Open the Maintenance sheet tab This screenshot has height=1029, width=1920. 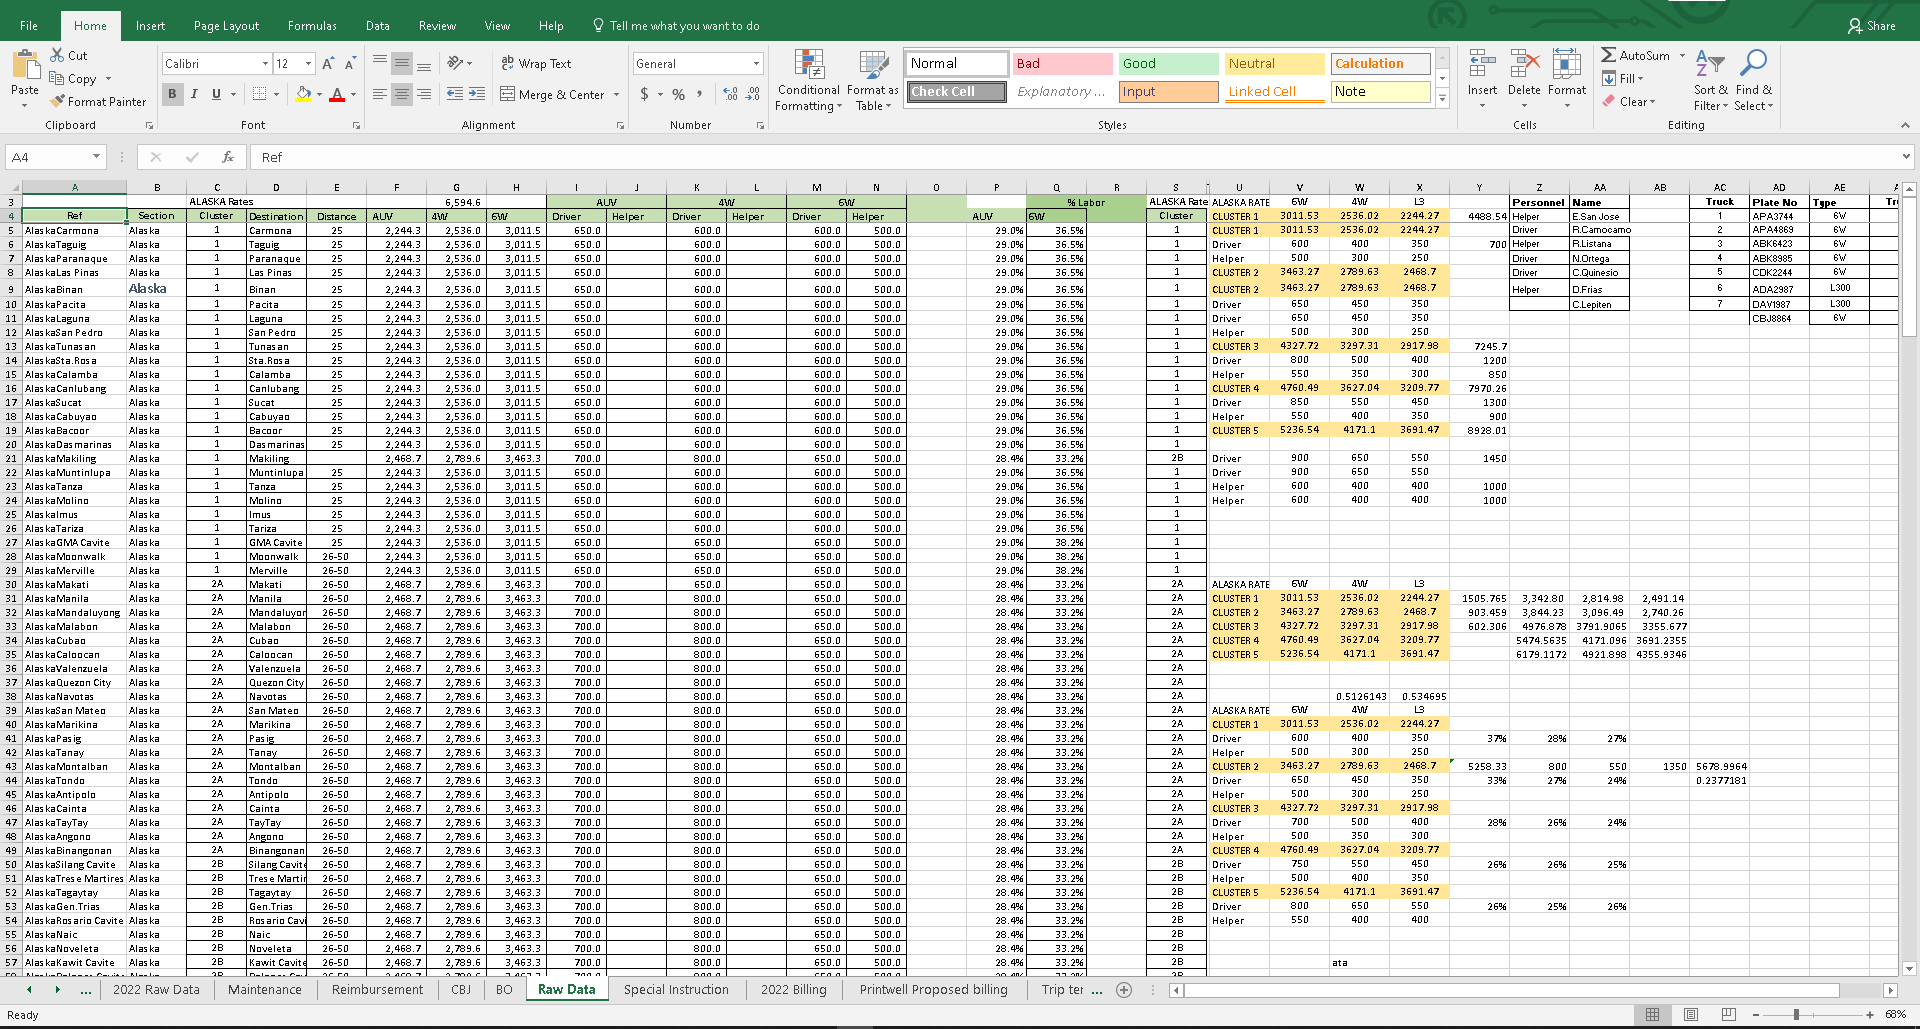click(265, 990)
